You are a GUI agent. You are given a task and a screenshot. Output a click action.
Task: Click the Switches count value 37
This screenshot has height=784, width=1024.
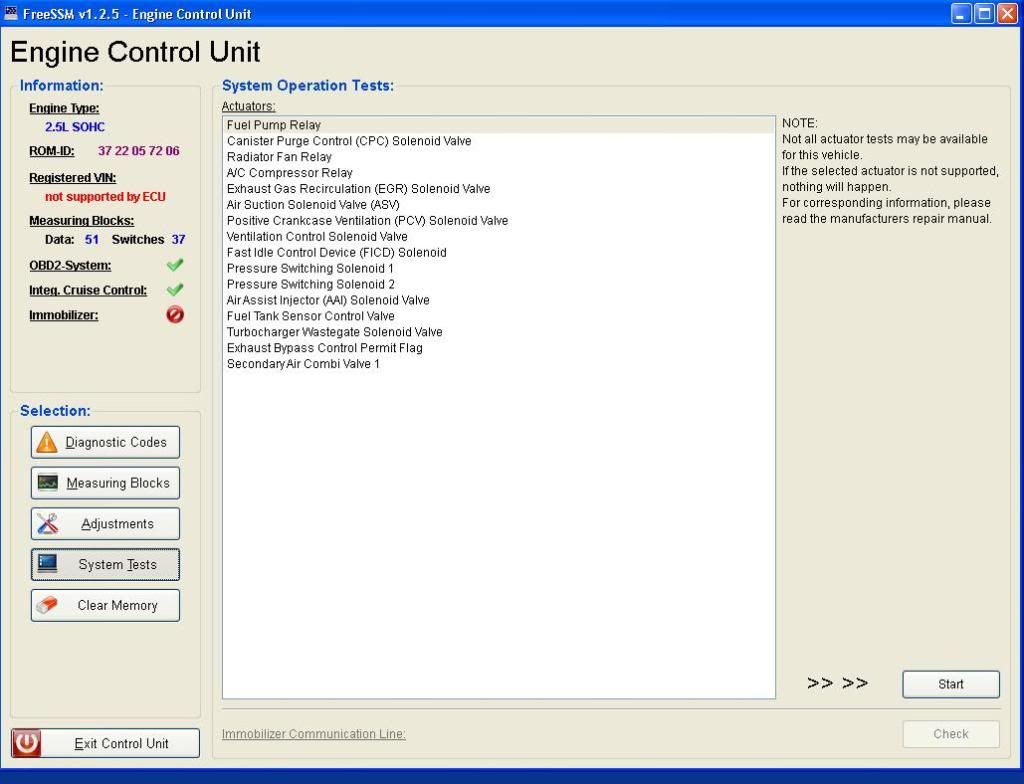pyautogui.click(x=178, y=240)
